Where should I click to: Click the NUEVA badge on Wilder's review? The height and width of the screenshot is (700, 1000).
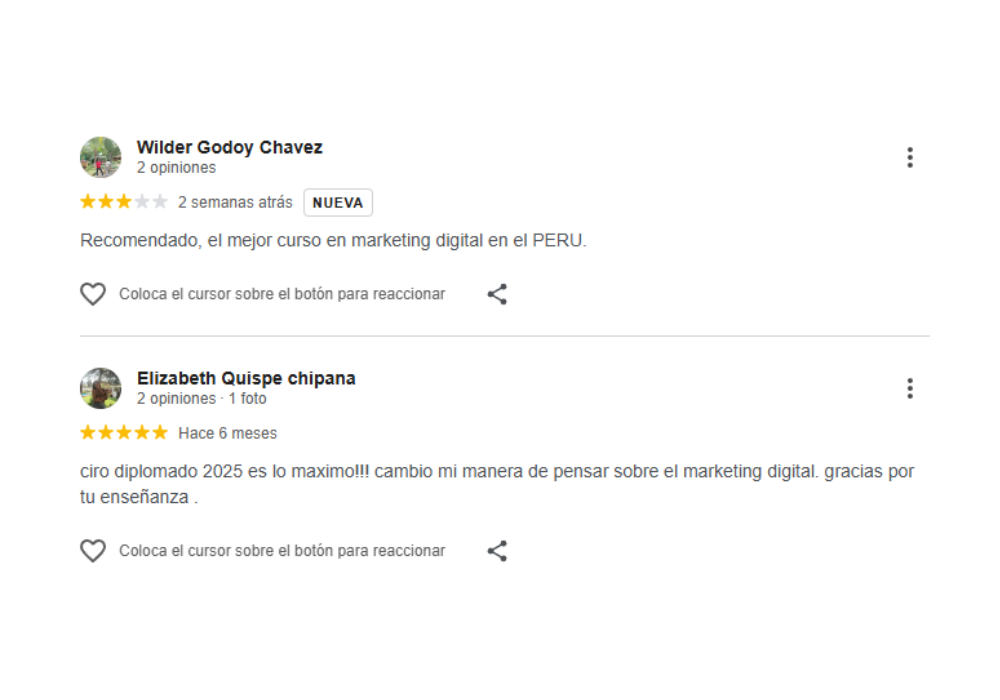pos(338,203)
